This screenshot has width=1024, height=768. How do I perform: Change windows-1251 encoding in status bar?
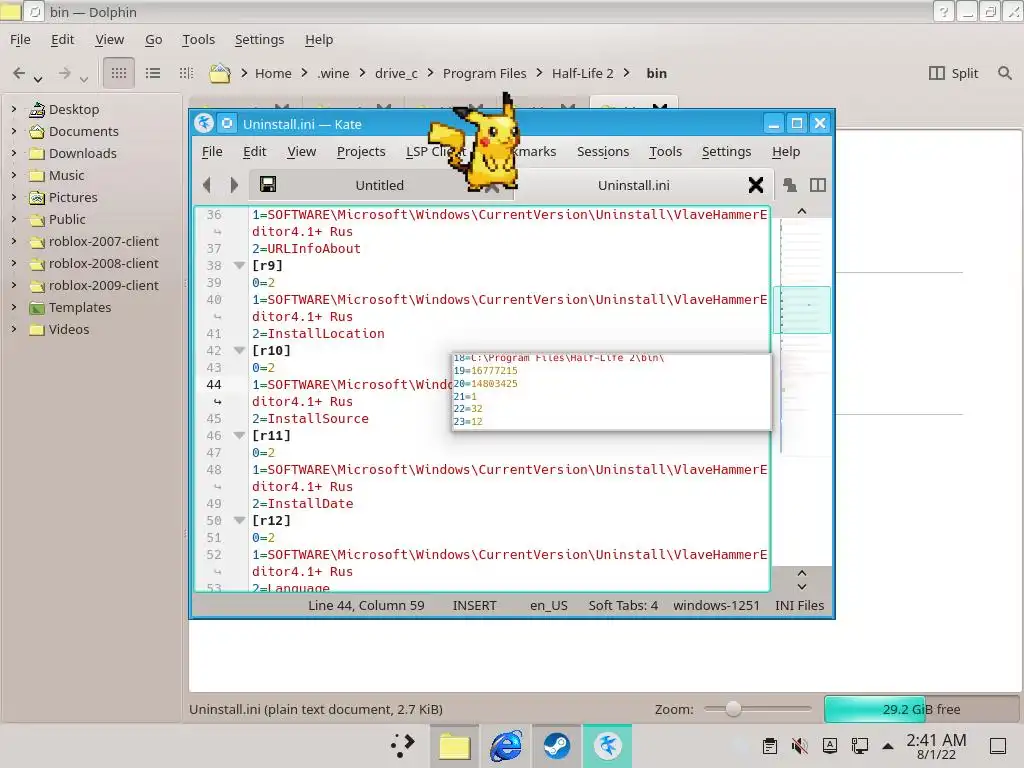pyautogui.click(x=716, y=605)
